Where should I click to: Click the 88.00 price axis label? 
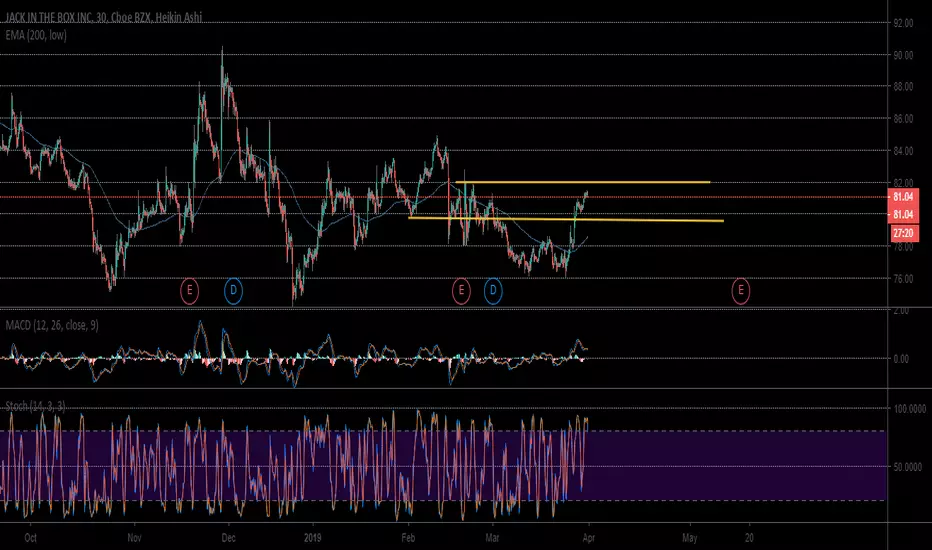click(x=903, y=87)
